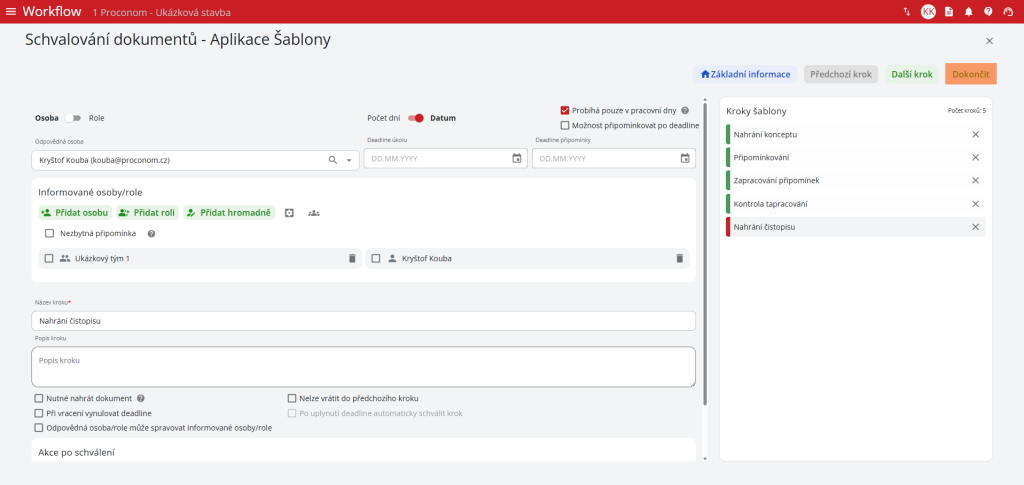Click into the Popis kroku text area
The width and height of the screenshot is (1024, 485).
[363, 366]
